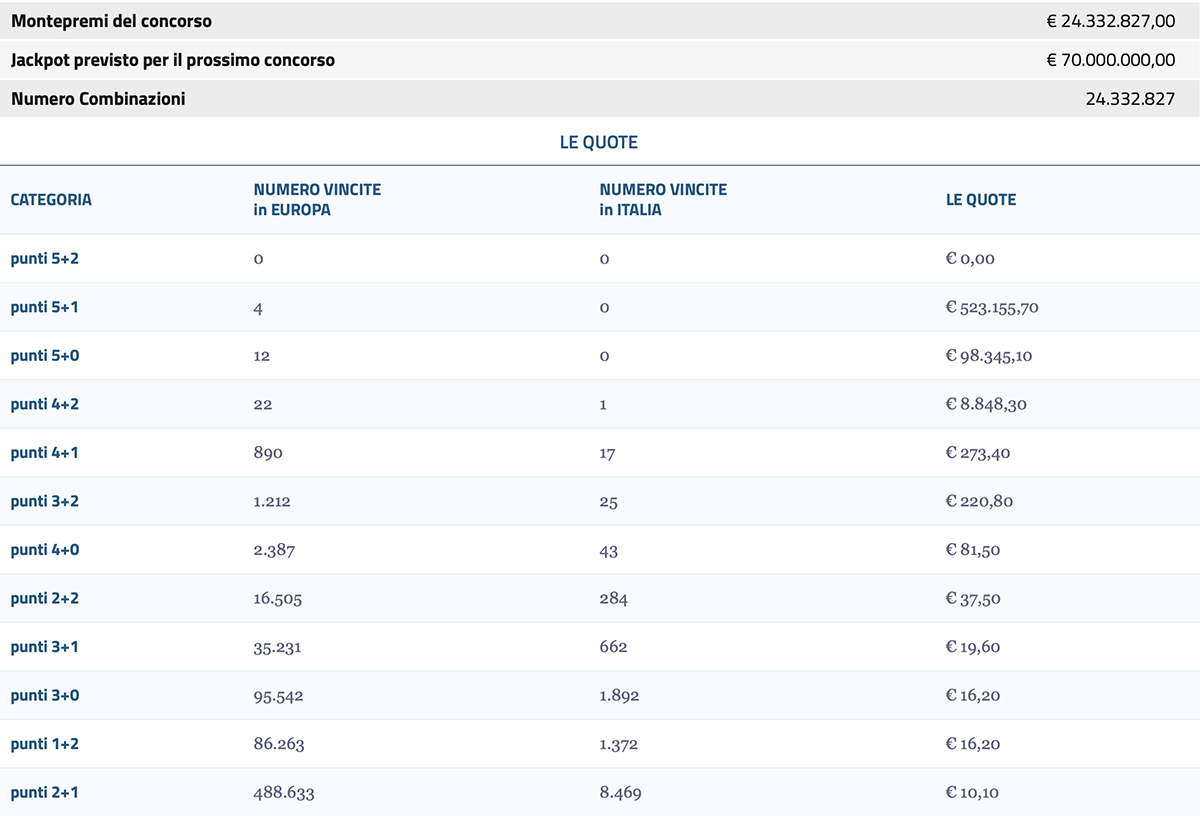Click the 'punti 1+2' category label
The height and width of the screenshot is (816, 1200).
coord(44,744)
